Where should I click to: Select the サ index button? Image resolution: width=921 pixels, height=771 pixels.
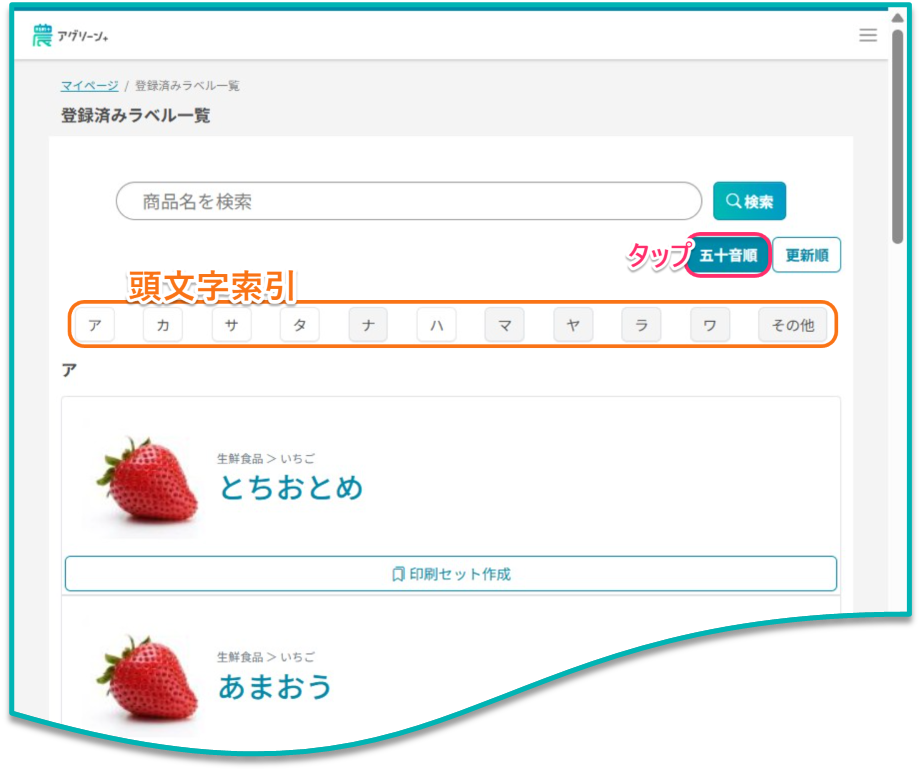[x=231, y=325]
